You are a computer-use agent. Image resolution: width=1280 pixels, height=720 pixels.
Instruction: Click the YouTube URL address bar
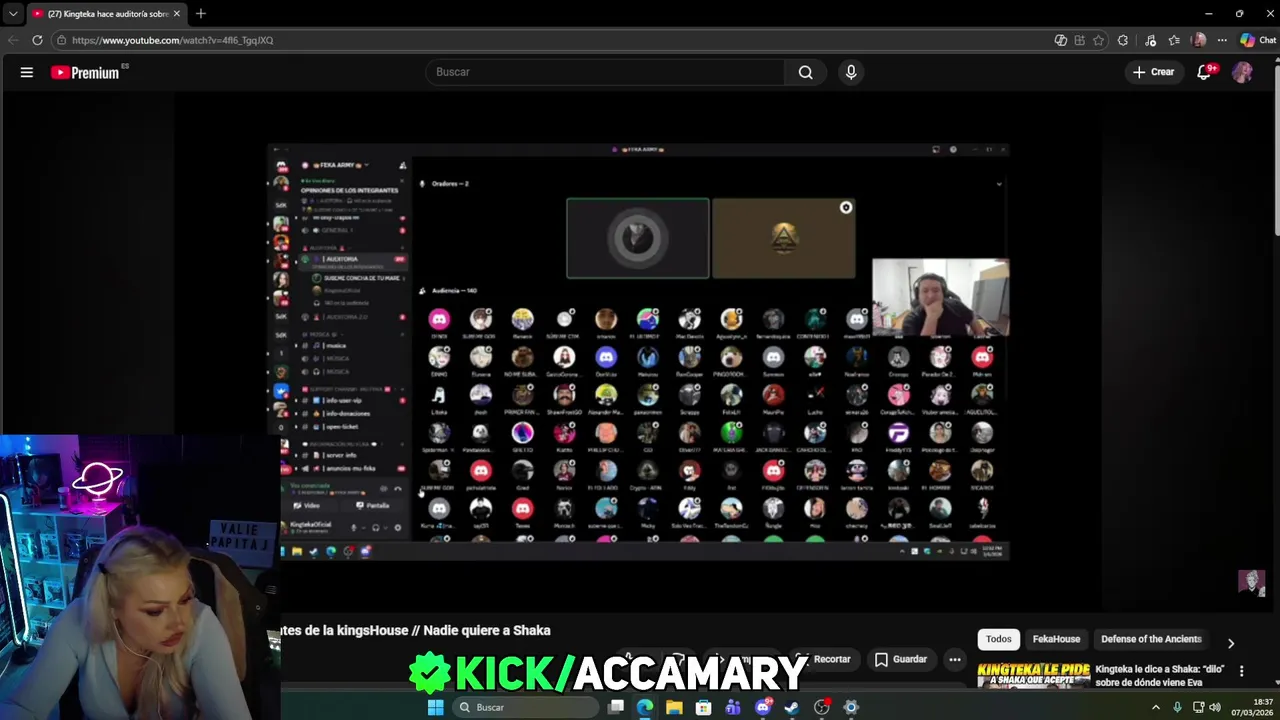tap(550, 40)
